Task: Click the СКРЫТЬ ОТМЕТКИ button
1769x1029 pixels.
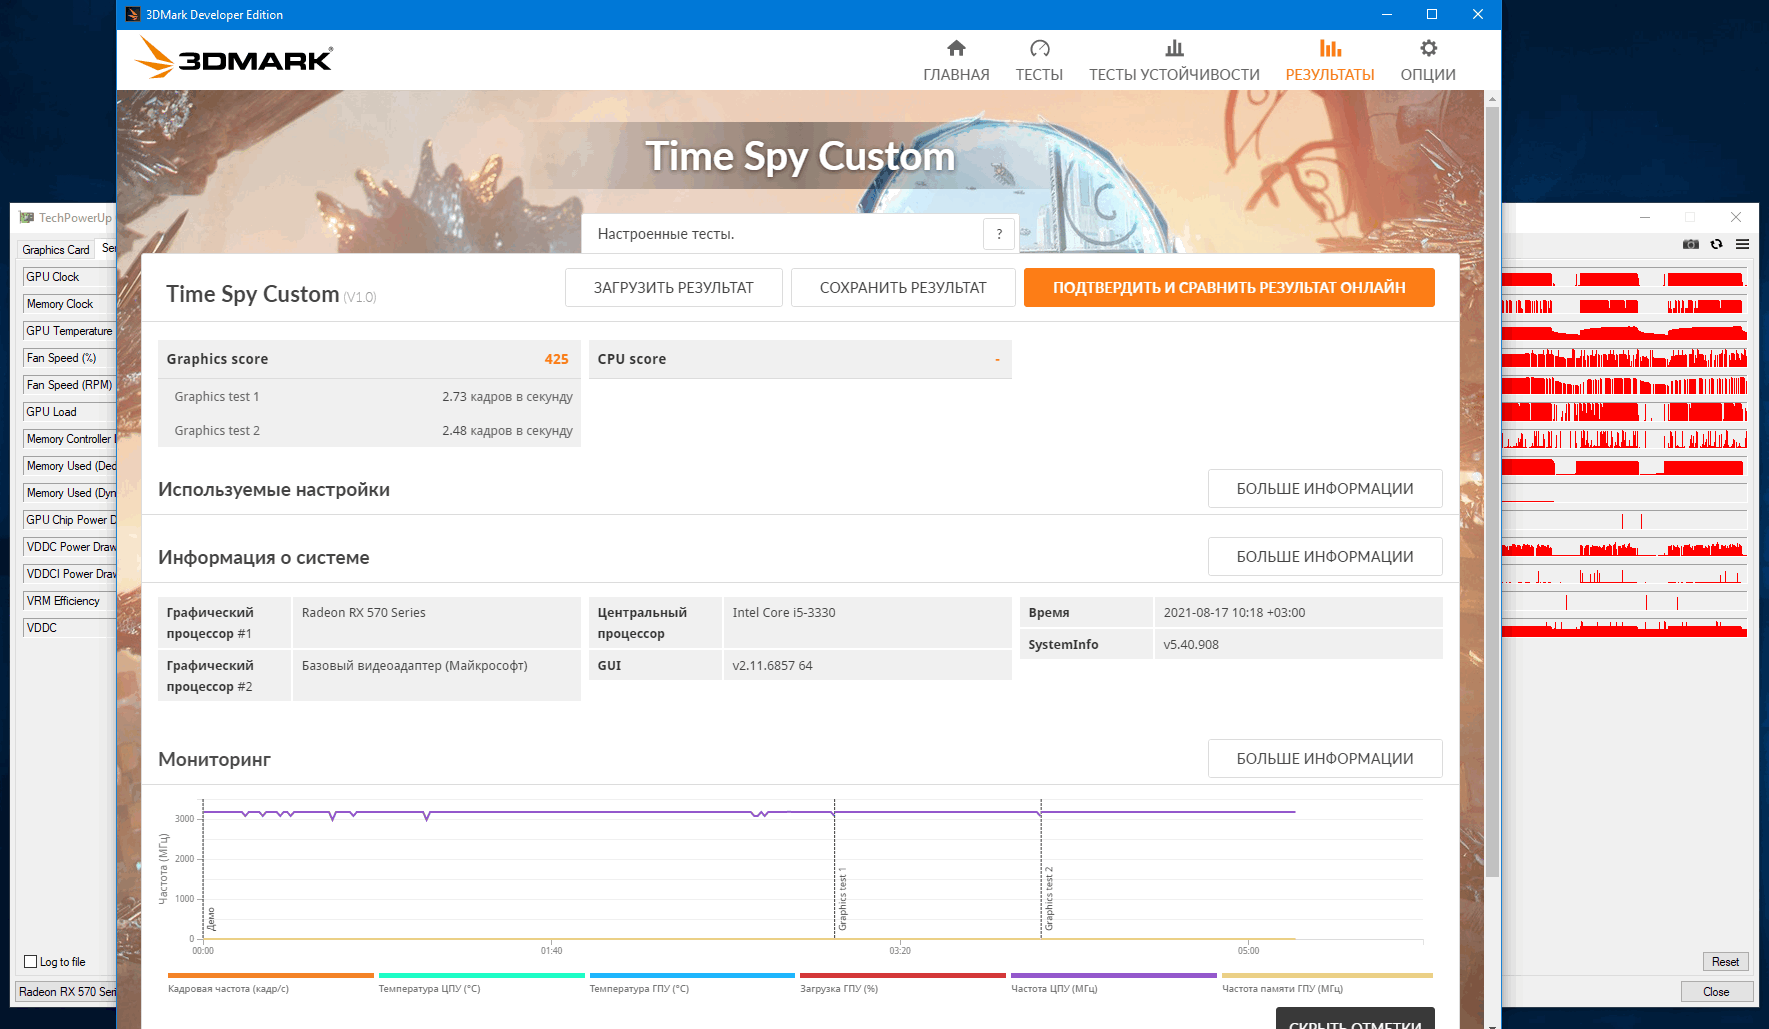Action: (x=1355, y=1018)
